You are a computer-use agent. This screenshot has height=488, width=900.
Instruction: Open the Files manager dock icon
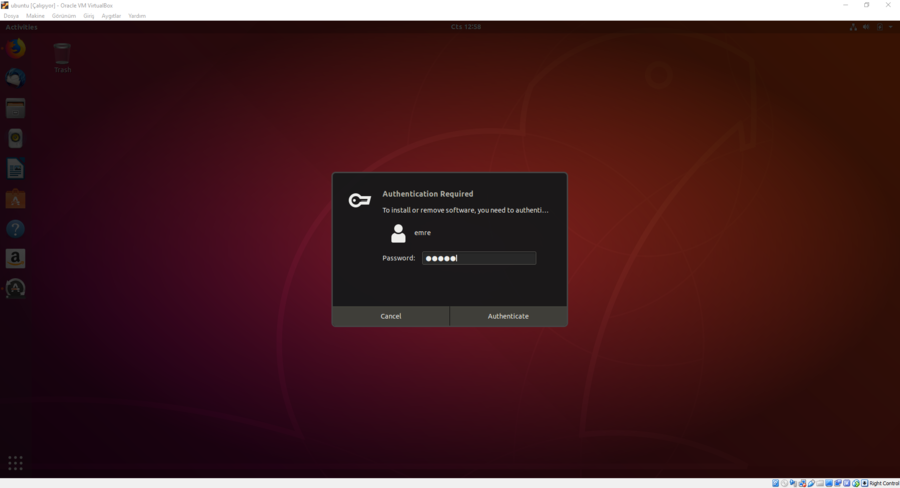(x=15, y=108)
